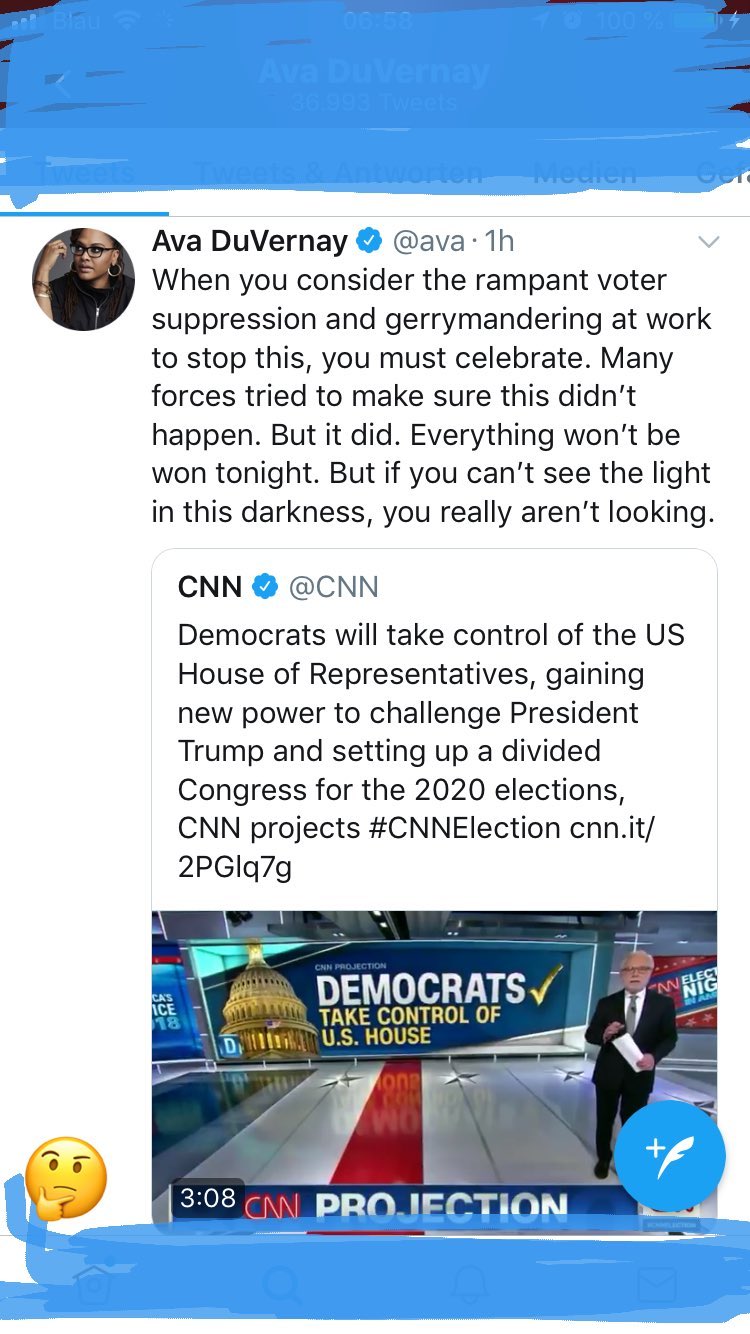Switch to the Medien tab
The width and height of the screenshot is (750, 1334).
tap(584, 173)
